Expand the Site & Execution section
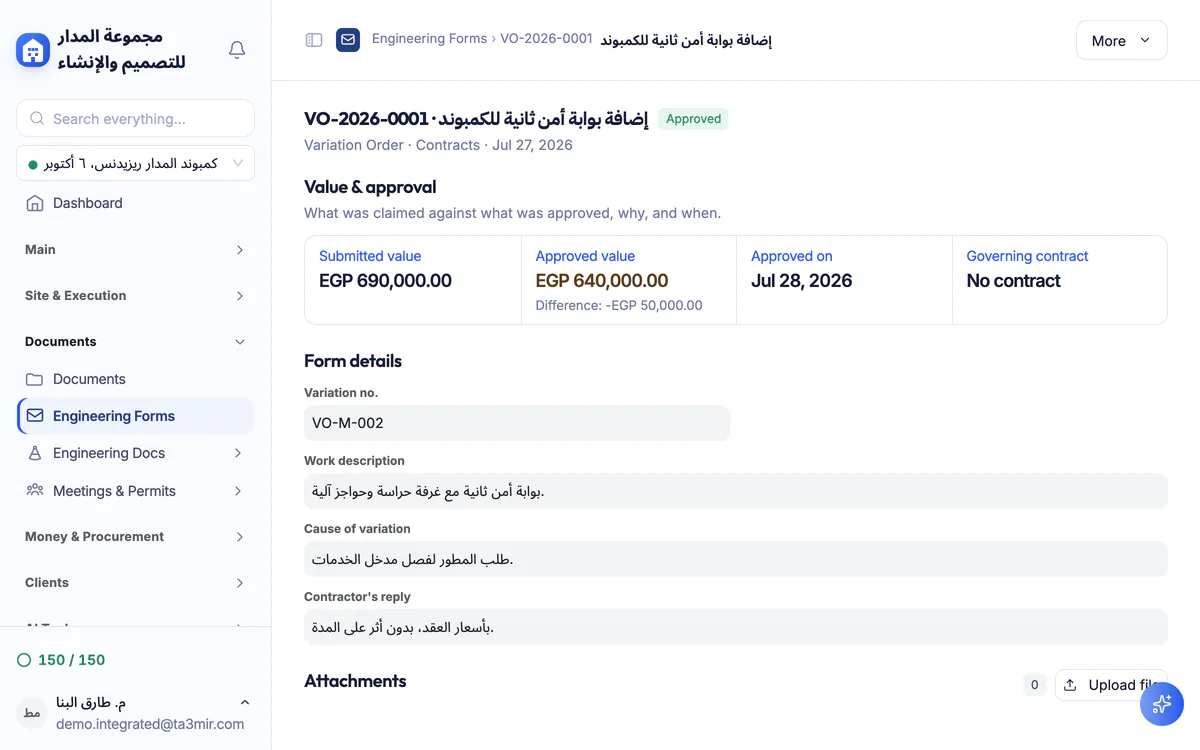 tap(135, 296)
